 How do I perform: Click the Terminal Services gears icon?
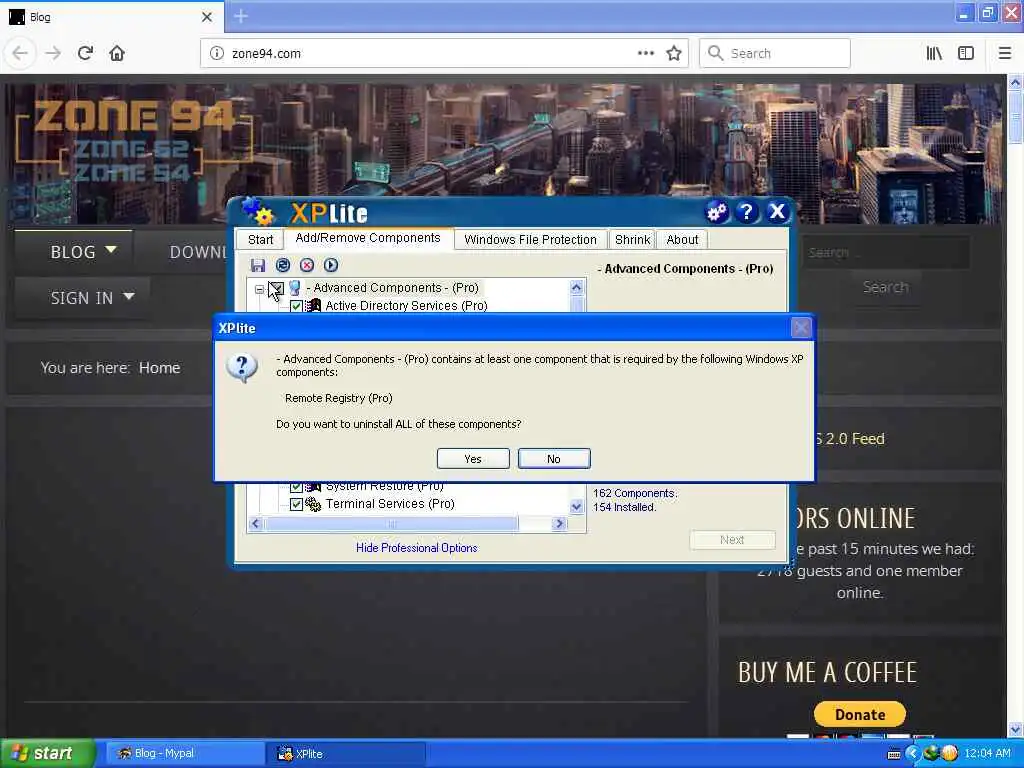tap(313, 504)
